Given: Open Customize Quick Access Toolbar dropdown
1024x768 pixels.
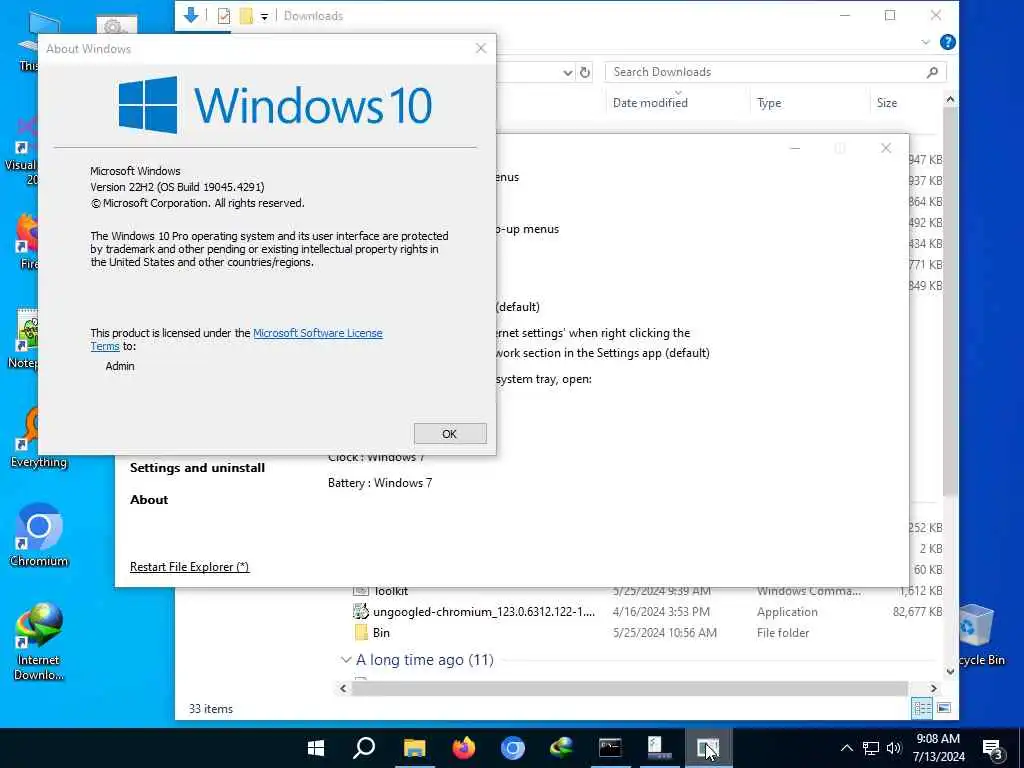Looking at the screenshot, I should coord(264,16).
